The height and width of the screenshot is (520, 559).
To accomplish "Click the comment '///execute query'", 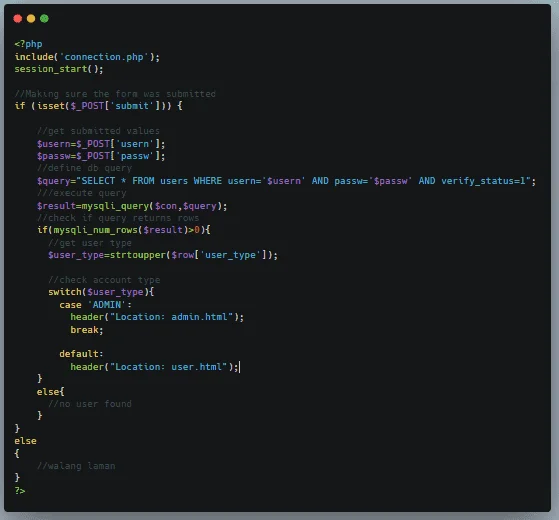I will tap(82, 193).
